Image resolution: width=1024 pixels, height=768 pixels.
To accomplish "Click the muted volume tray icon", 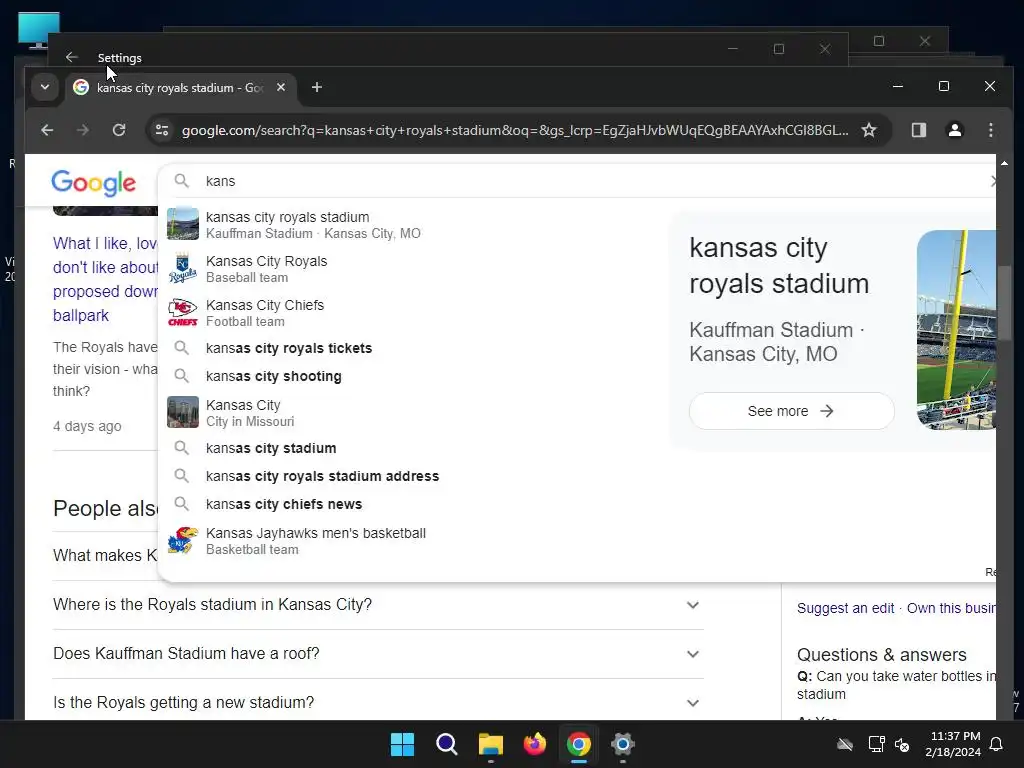I will point(903,744).
